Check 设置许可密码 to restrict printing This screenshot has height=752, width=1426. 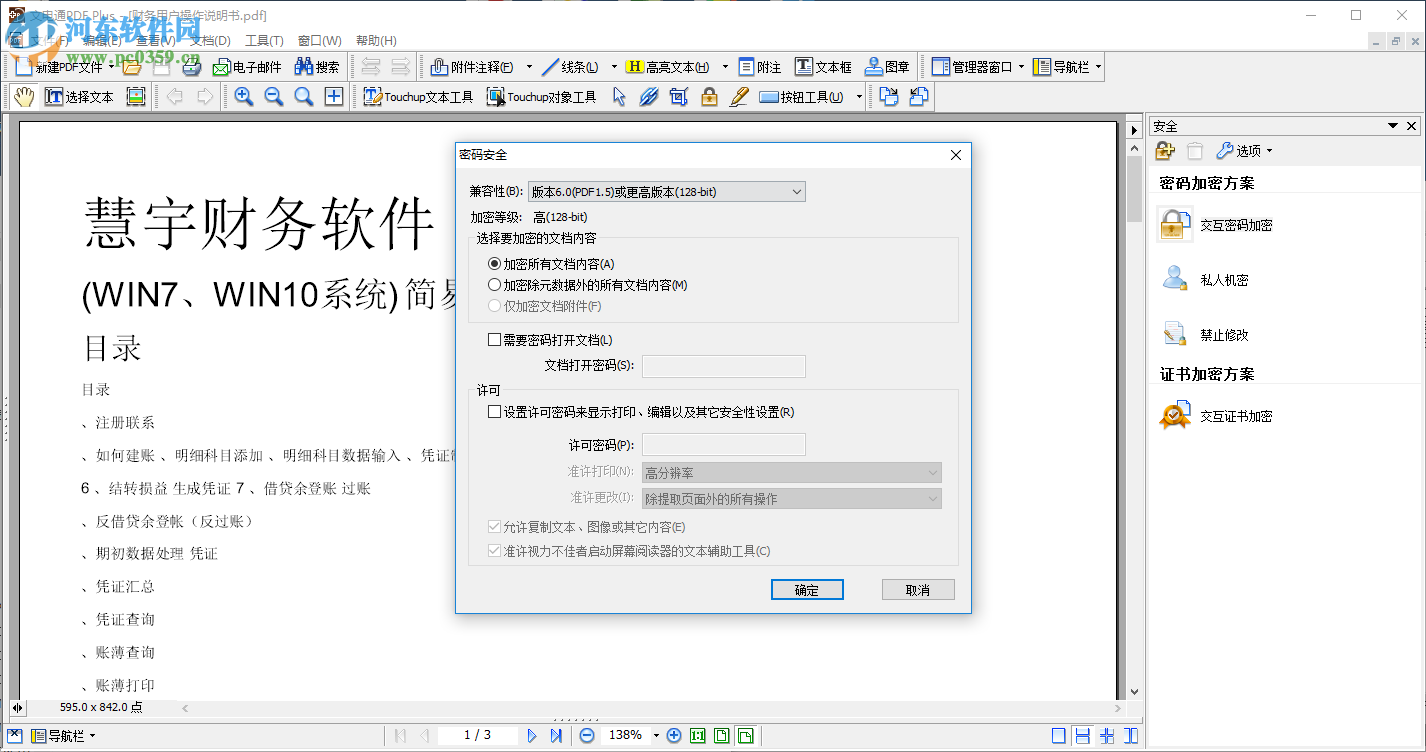click(x=493, y=411)
